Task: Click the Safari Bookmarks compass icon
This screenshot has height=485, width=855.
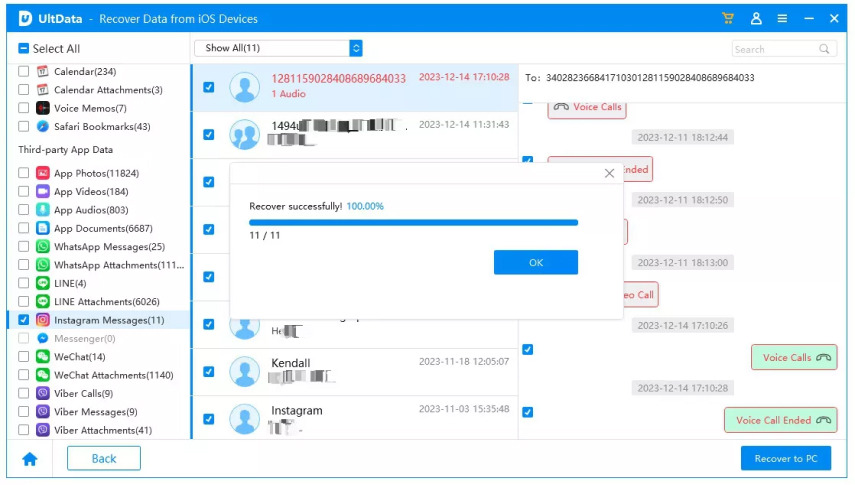Action: 43,127
